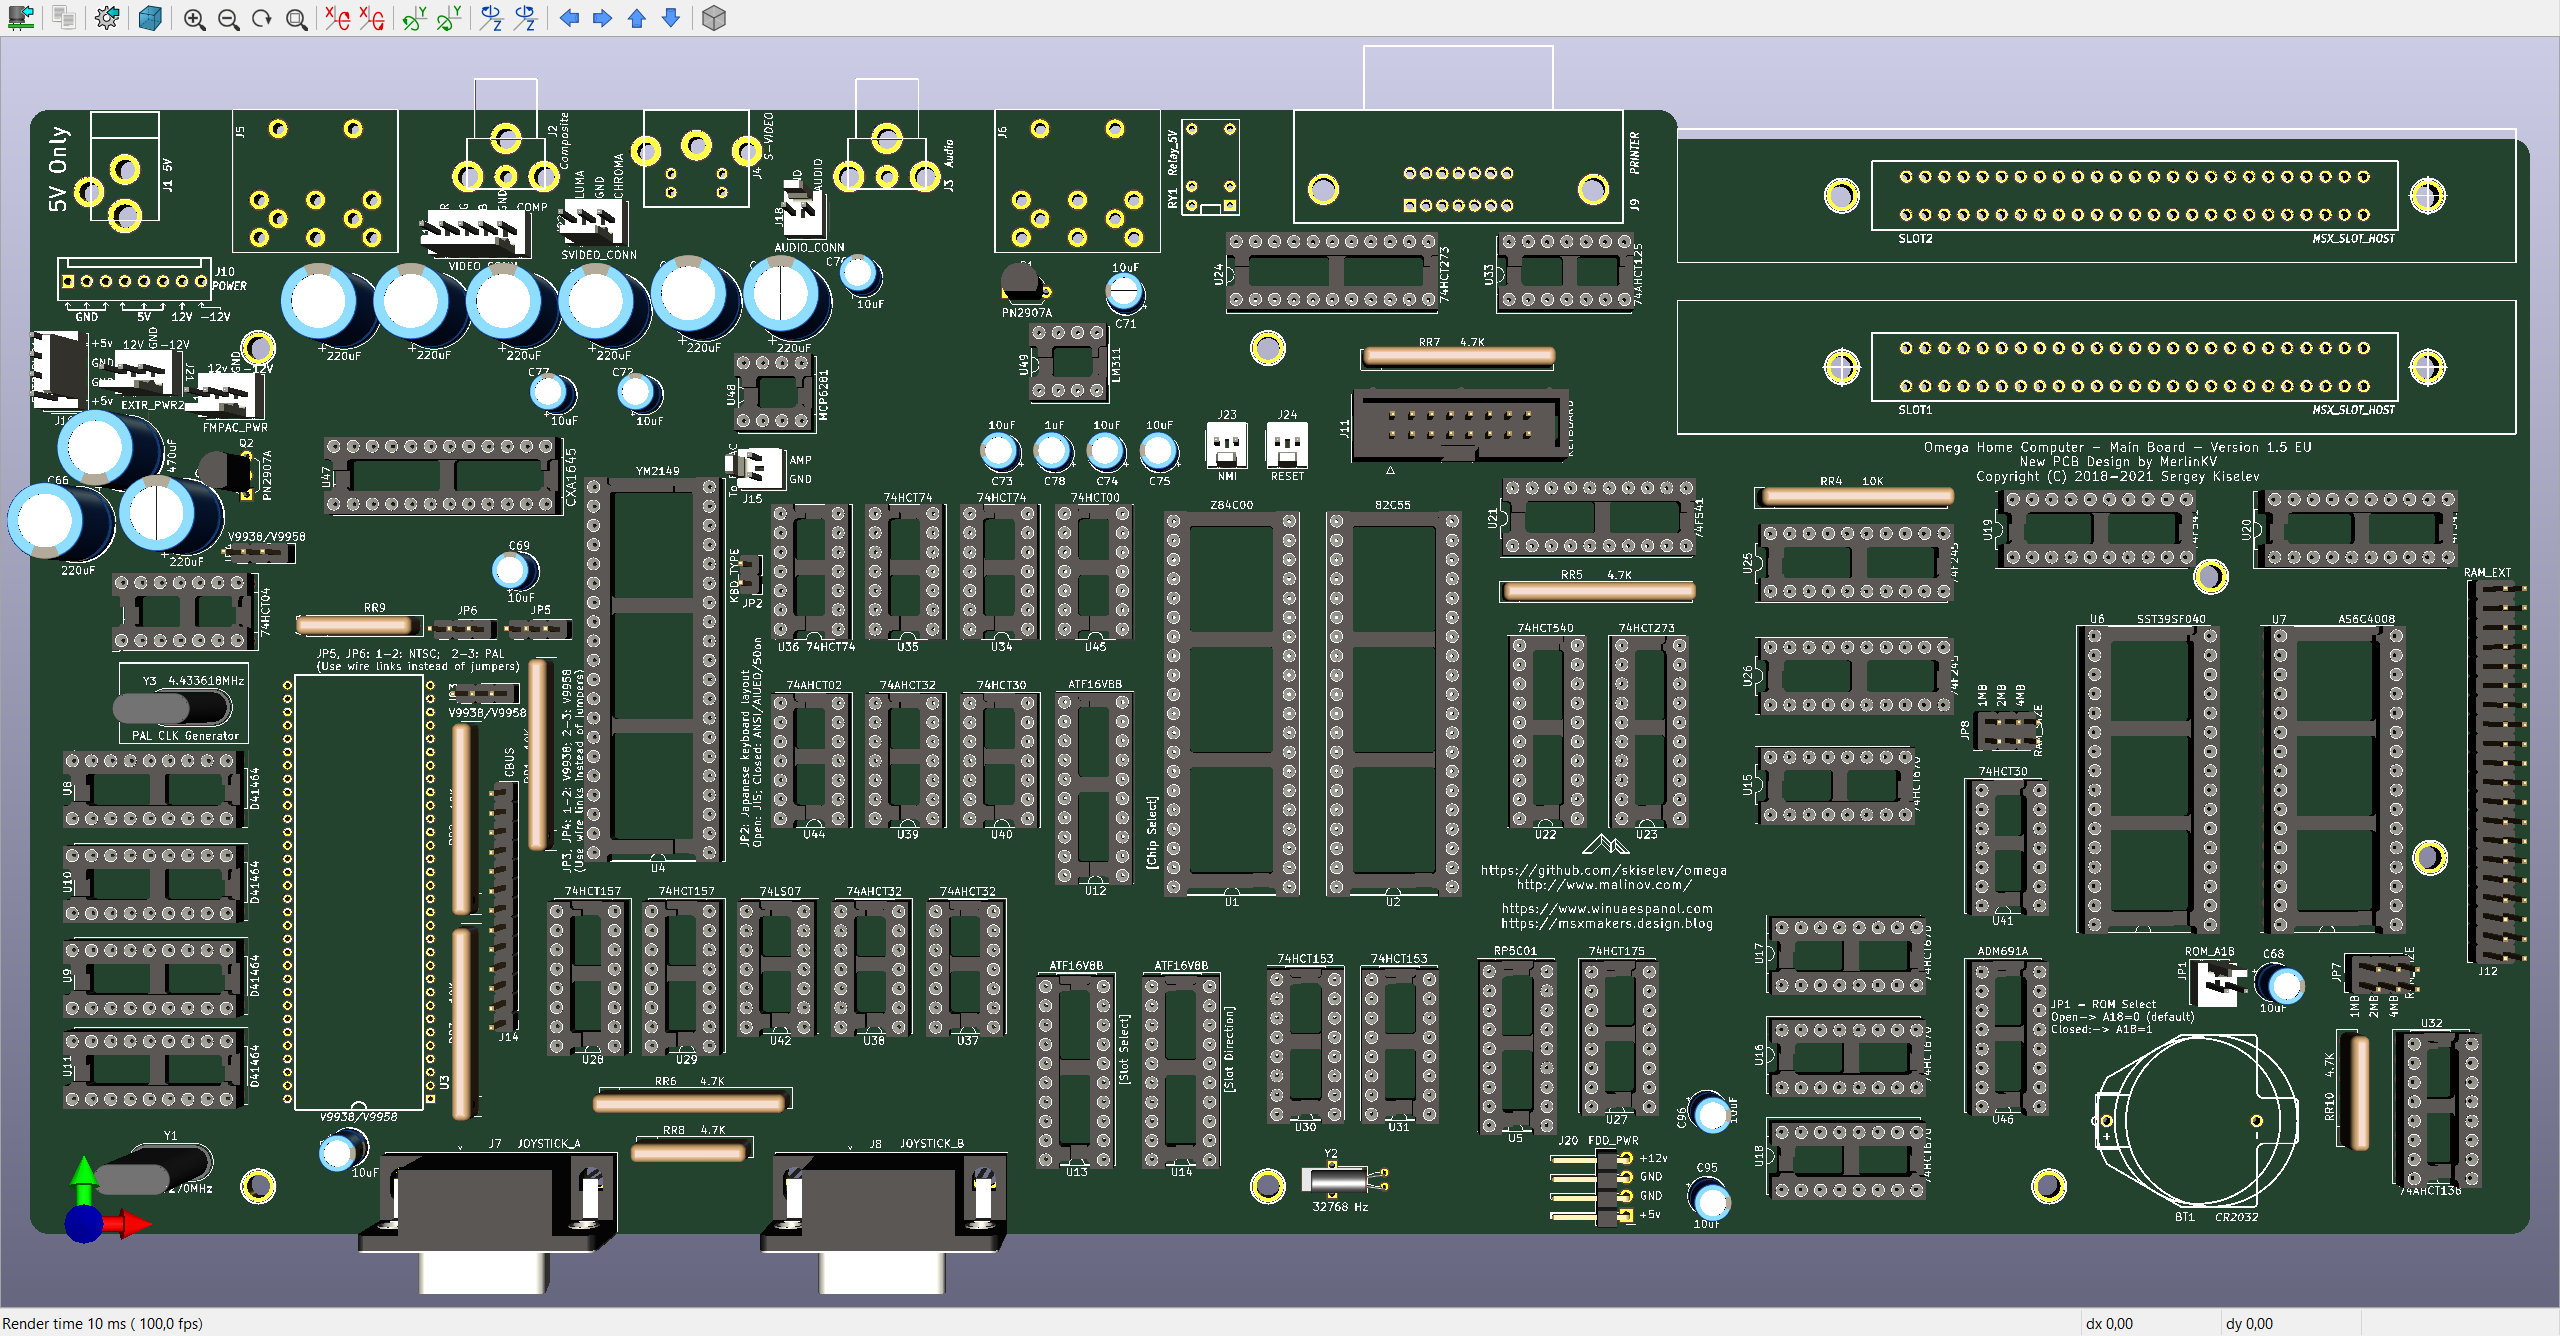Click the JOYSTICK_A connector
Viewport: 2560px width, 1336px height.
pyautogui.click(x=487, y=1221)
